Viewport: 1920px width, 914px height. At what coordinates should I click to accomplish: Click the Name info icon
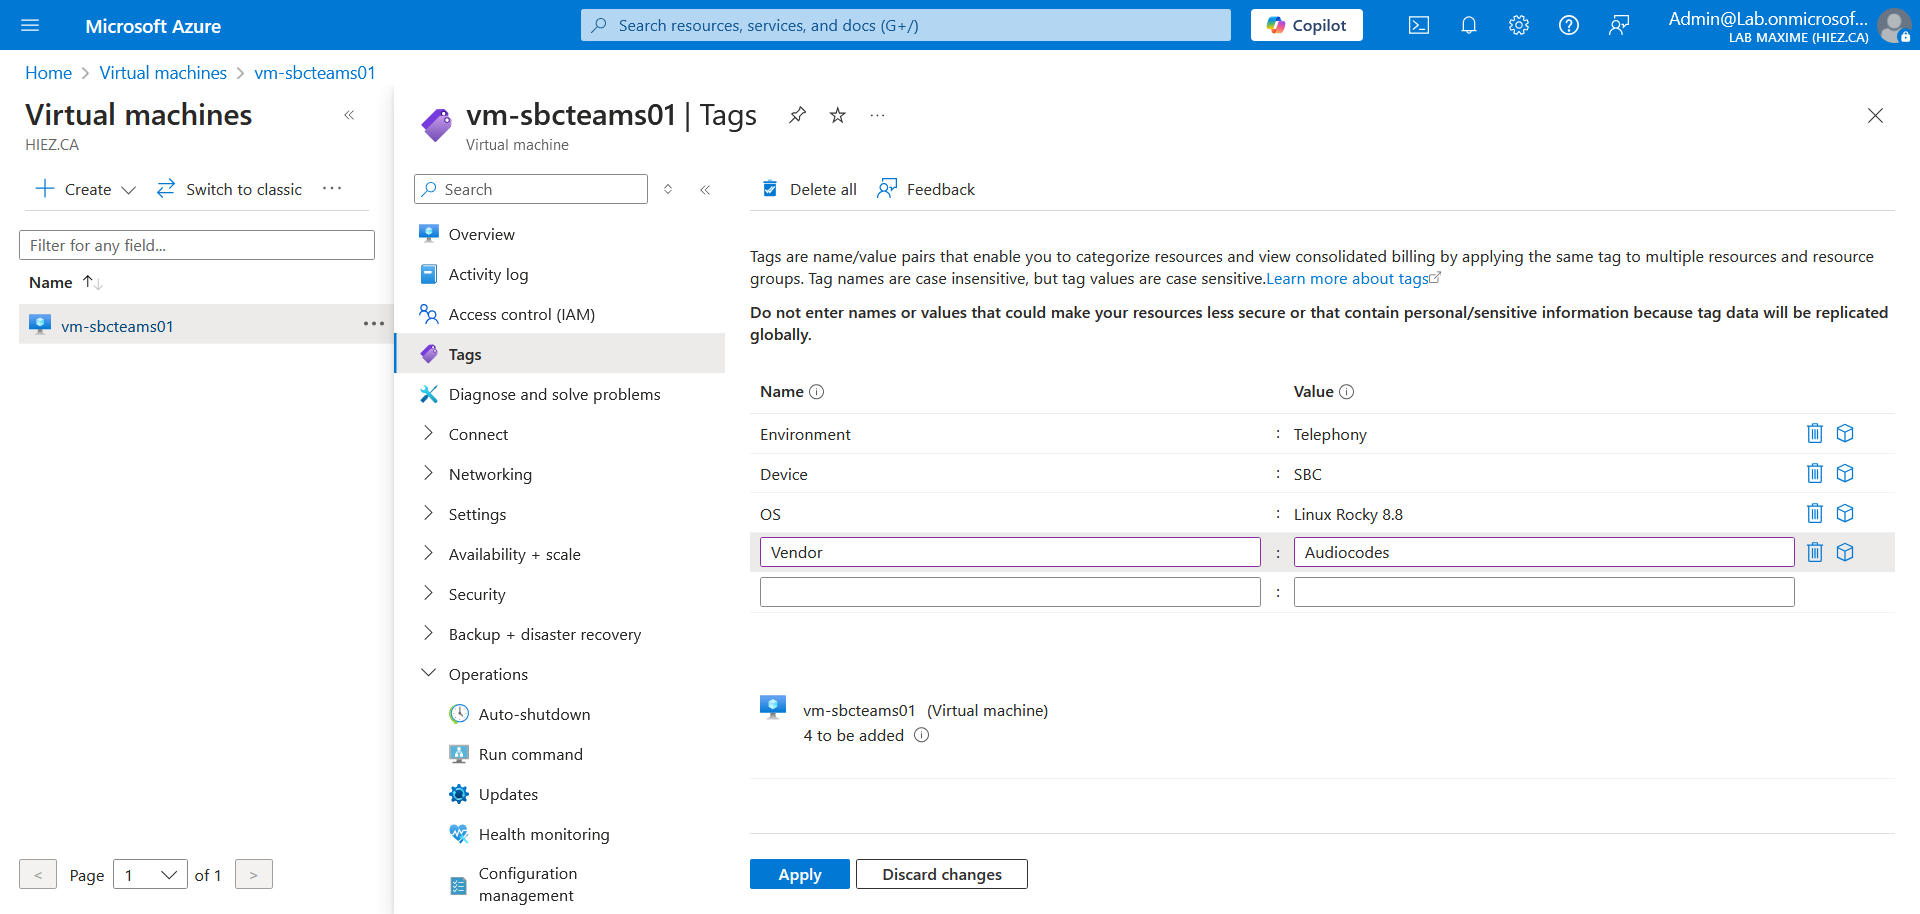click(816, 392)
